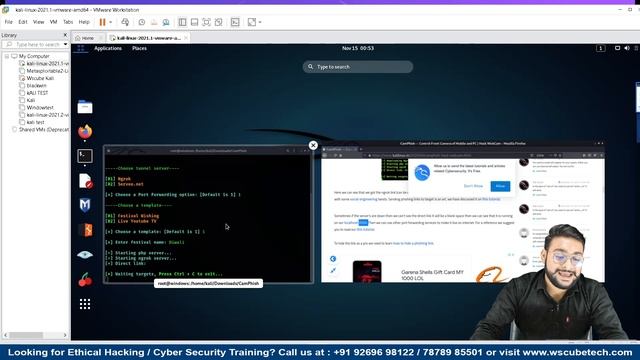Click the Nov 15 00:53 clock
Screen dimensions: 640x360
tap(358, 48)
